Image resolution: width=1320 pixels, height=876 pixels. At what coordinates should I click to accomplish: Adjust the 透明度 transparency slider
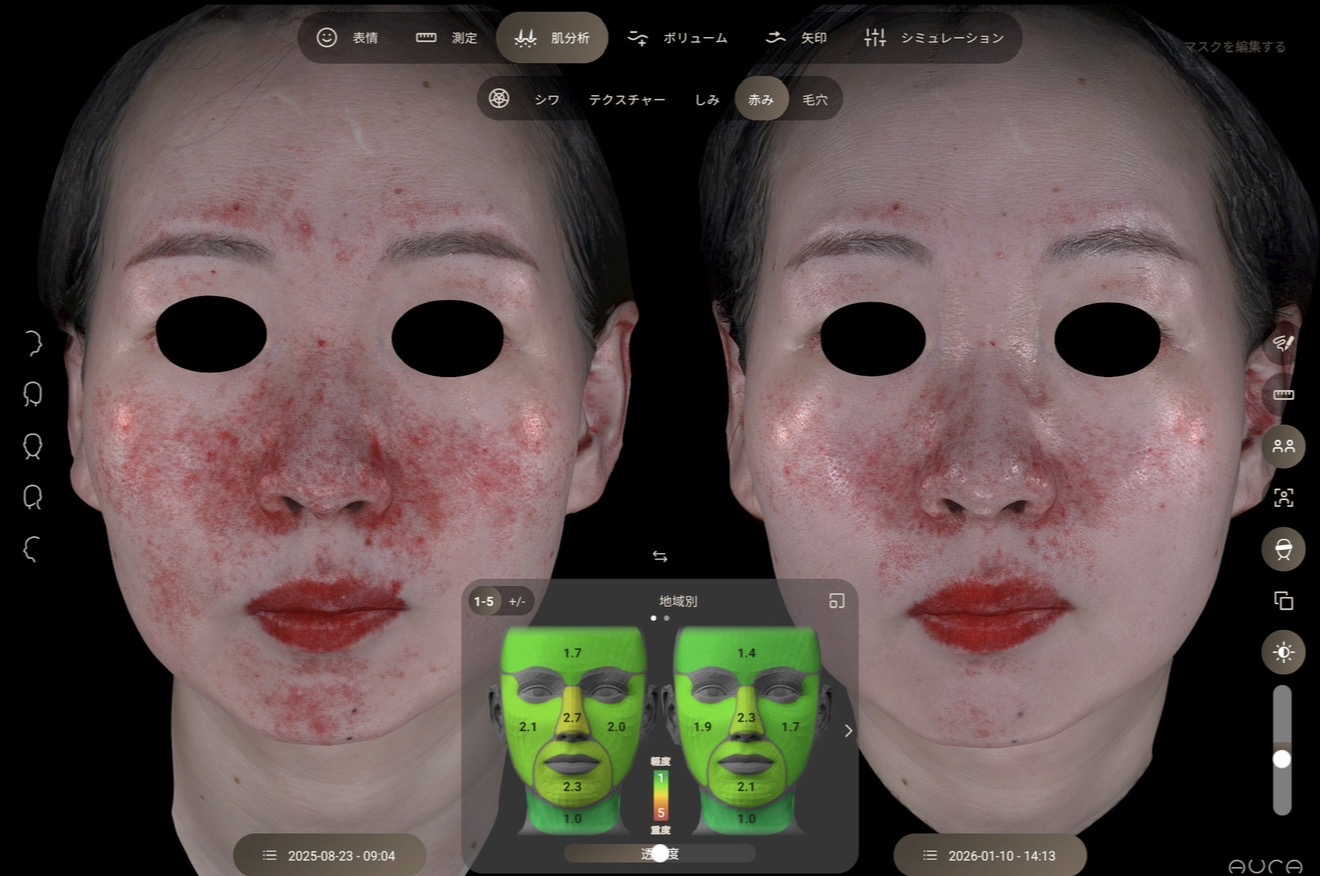point(659,853)
